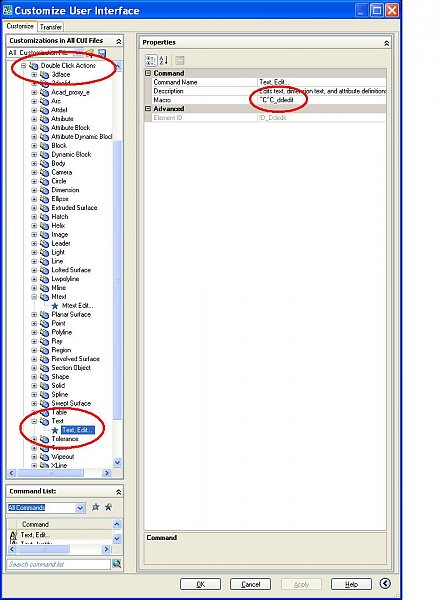
Task: Click the Camera folder icon
Action: click(44, 172)
